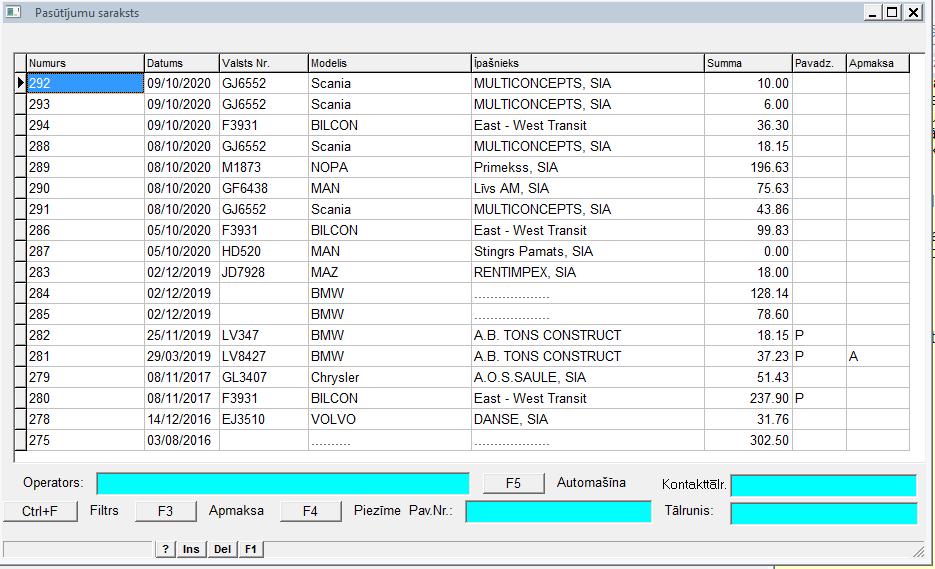Click plate number HD520 cell
This screenshot has width=935, height=569.
pyautogui.click(x=264, y=251)
